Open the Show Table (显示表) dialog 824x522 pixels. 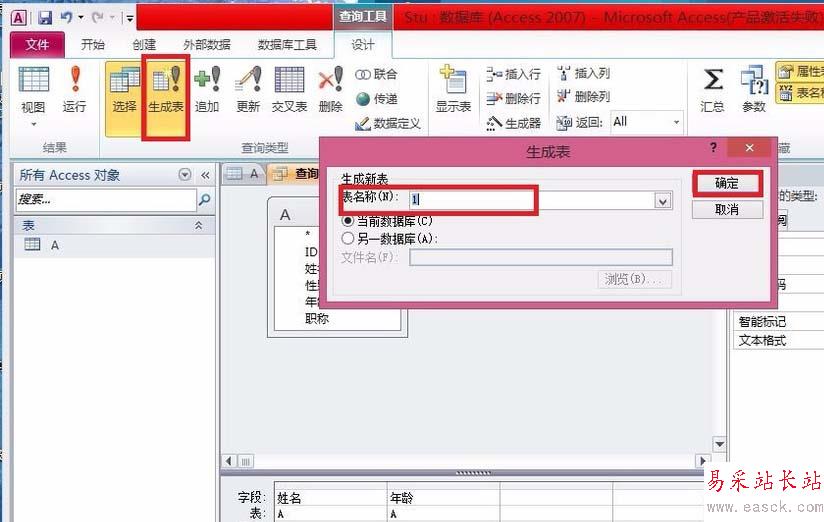click(453, 89)
